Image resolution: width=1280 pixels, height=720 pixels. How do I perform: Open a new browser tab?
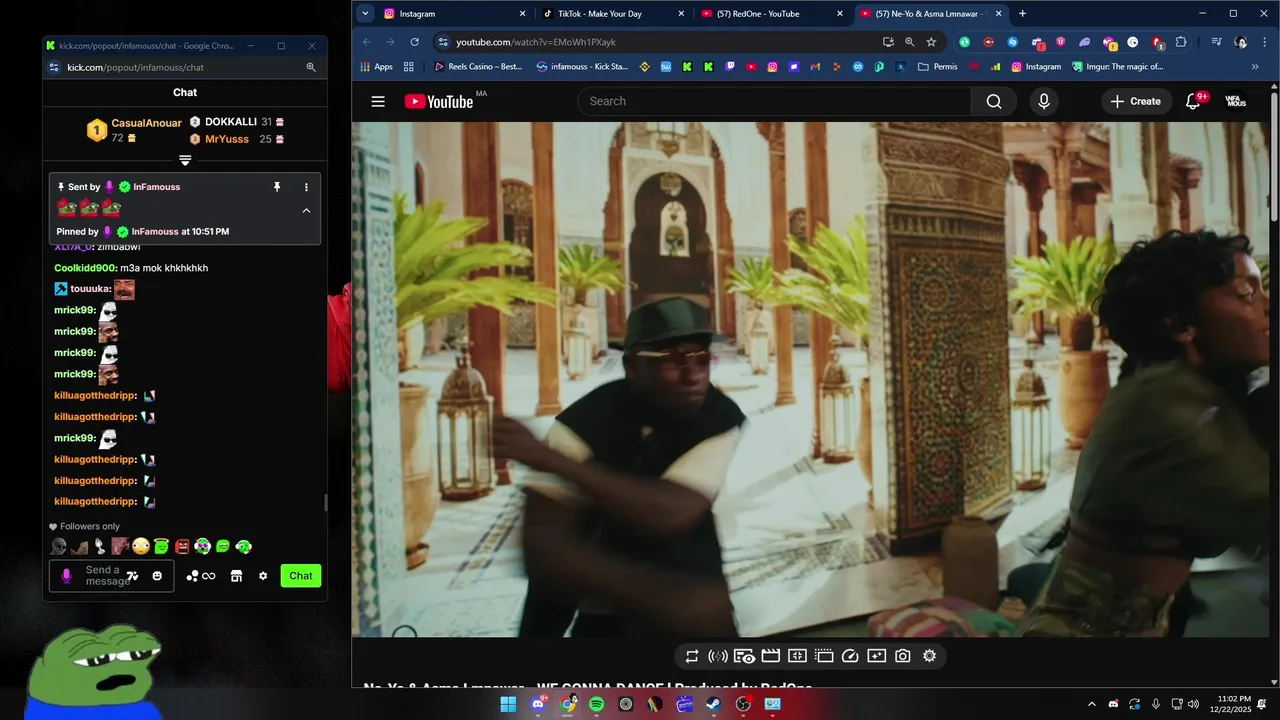click(1022, 14)
